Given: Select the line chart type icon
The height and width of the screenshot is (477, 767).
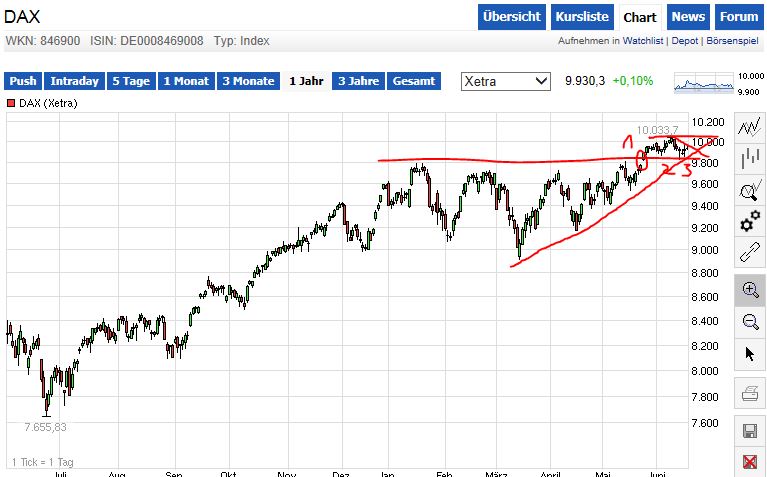Looking at the screenshot, I should tap(749, 128).
